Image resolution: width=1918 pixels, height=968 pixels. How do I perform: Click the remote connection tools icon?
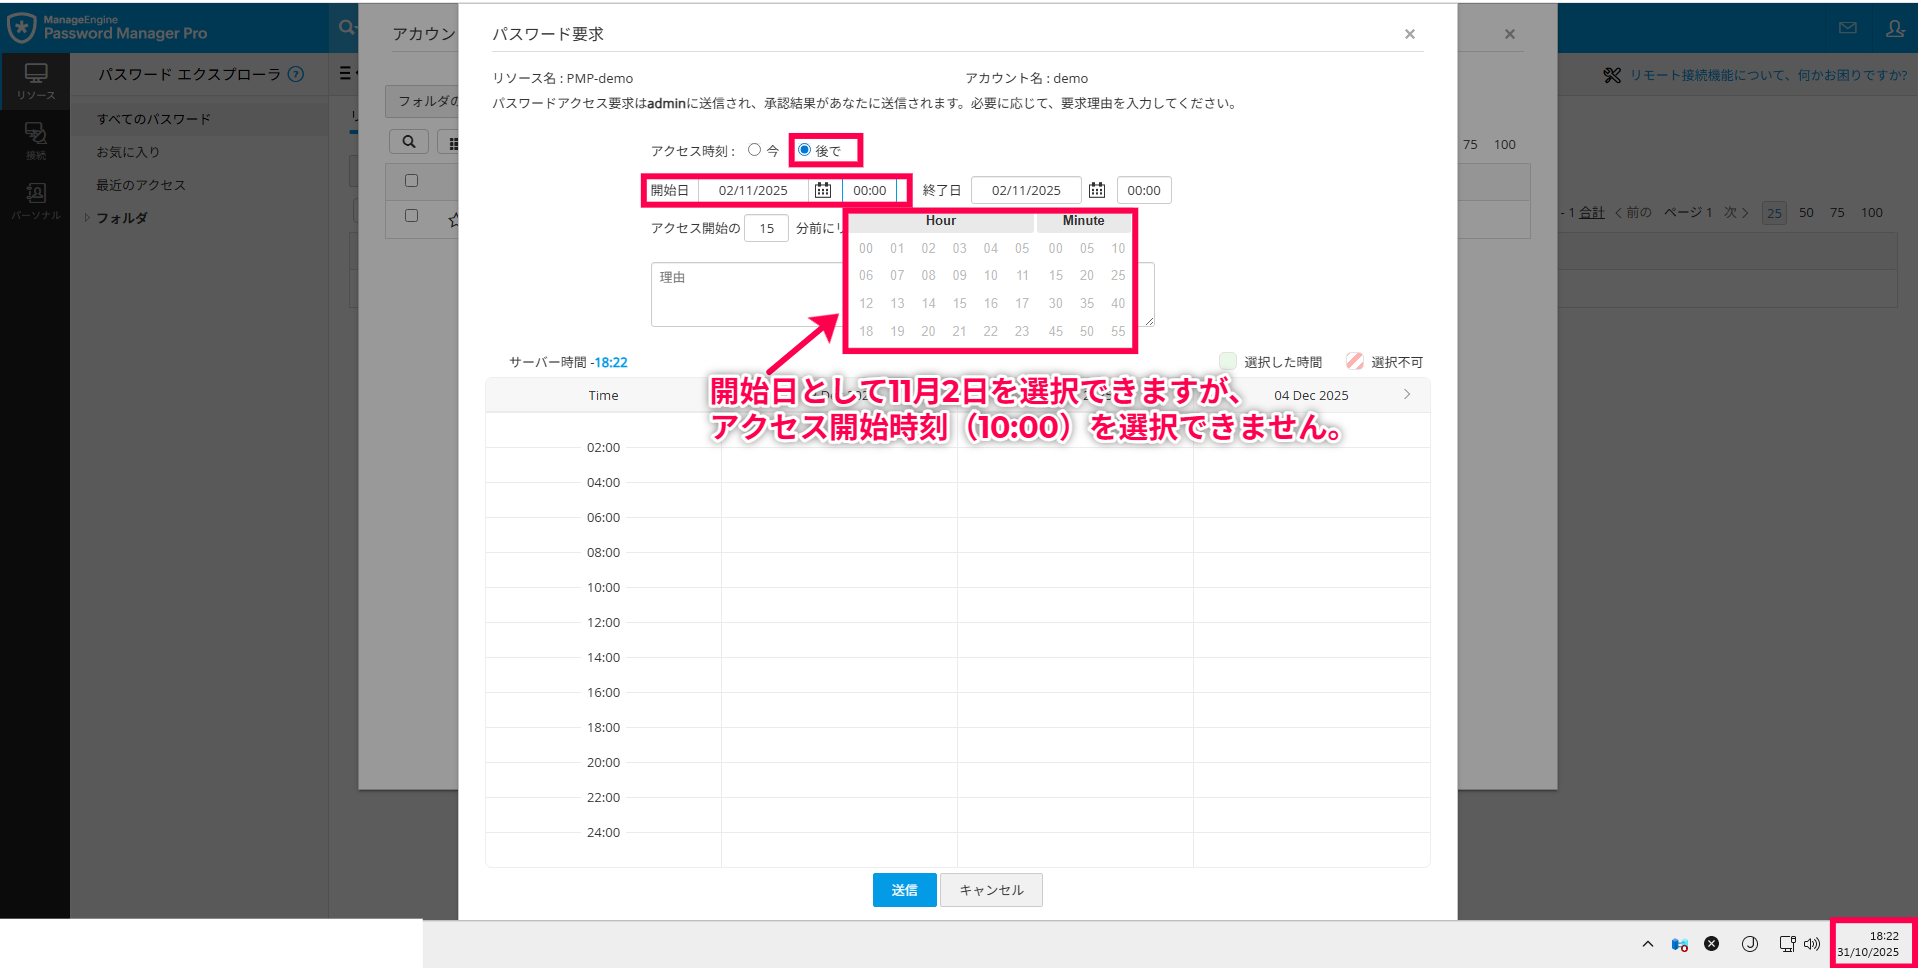(1612, 75)
